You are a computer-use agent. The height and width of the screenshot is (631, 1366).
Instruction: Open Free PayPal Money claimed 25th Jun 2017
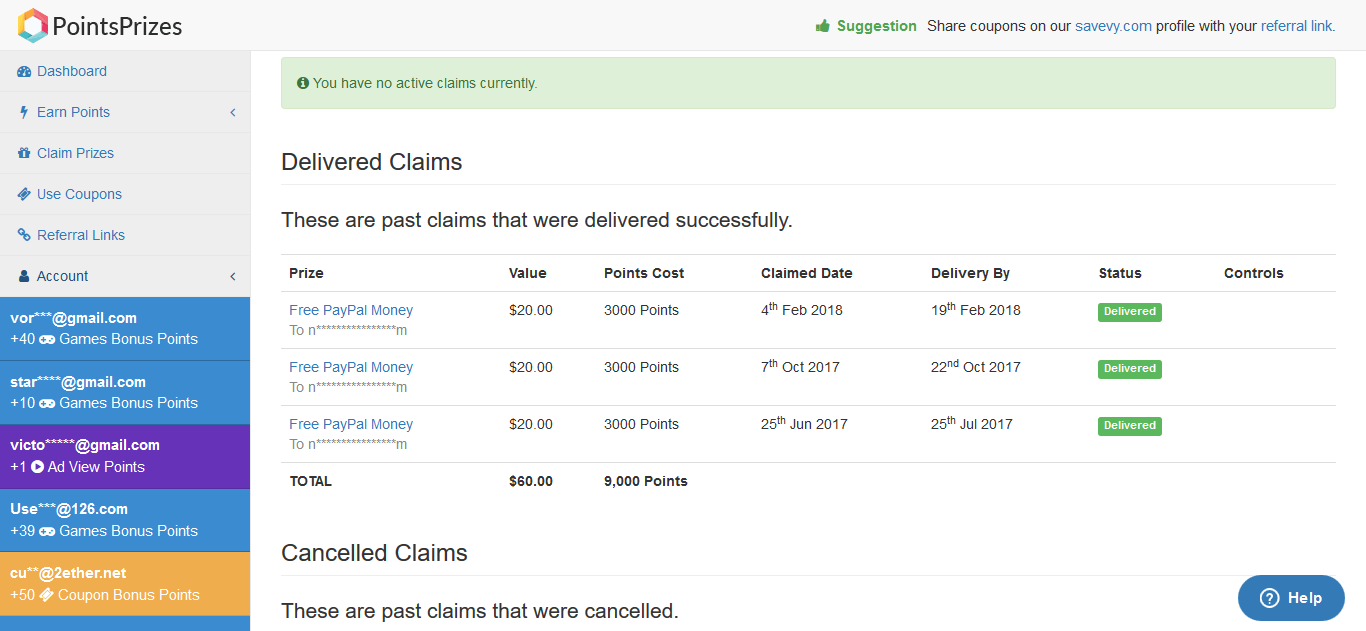click(x=351, y=424)
